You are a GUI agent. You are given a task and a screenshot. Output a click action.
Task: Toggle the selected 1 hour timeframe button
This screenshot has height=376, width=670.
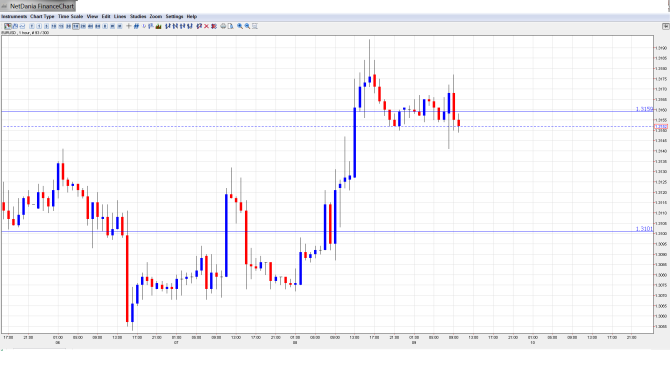coord(76,26)
